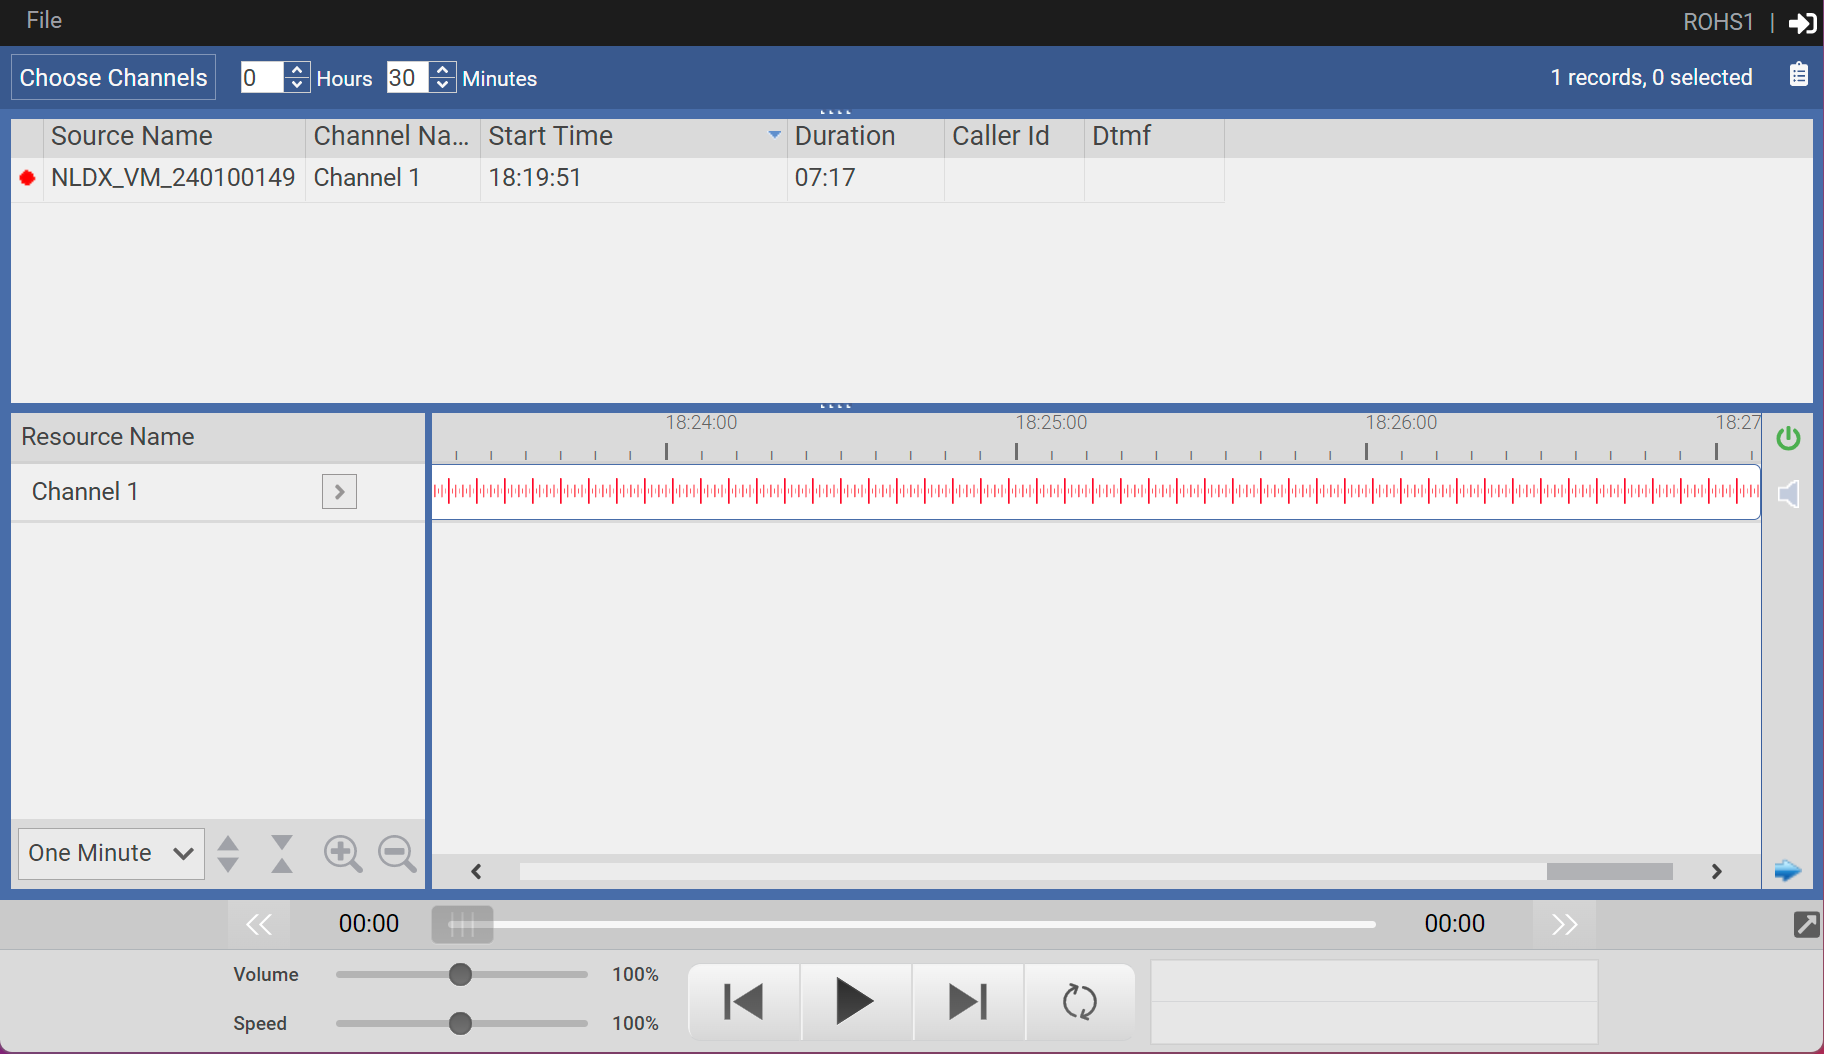Click the zoom out magnifier icon
1824x1054 pixels.
click(x=396, y=854)
